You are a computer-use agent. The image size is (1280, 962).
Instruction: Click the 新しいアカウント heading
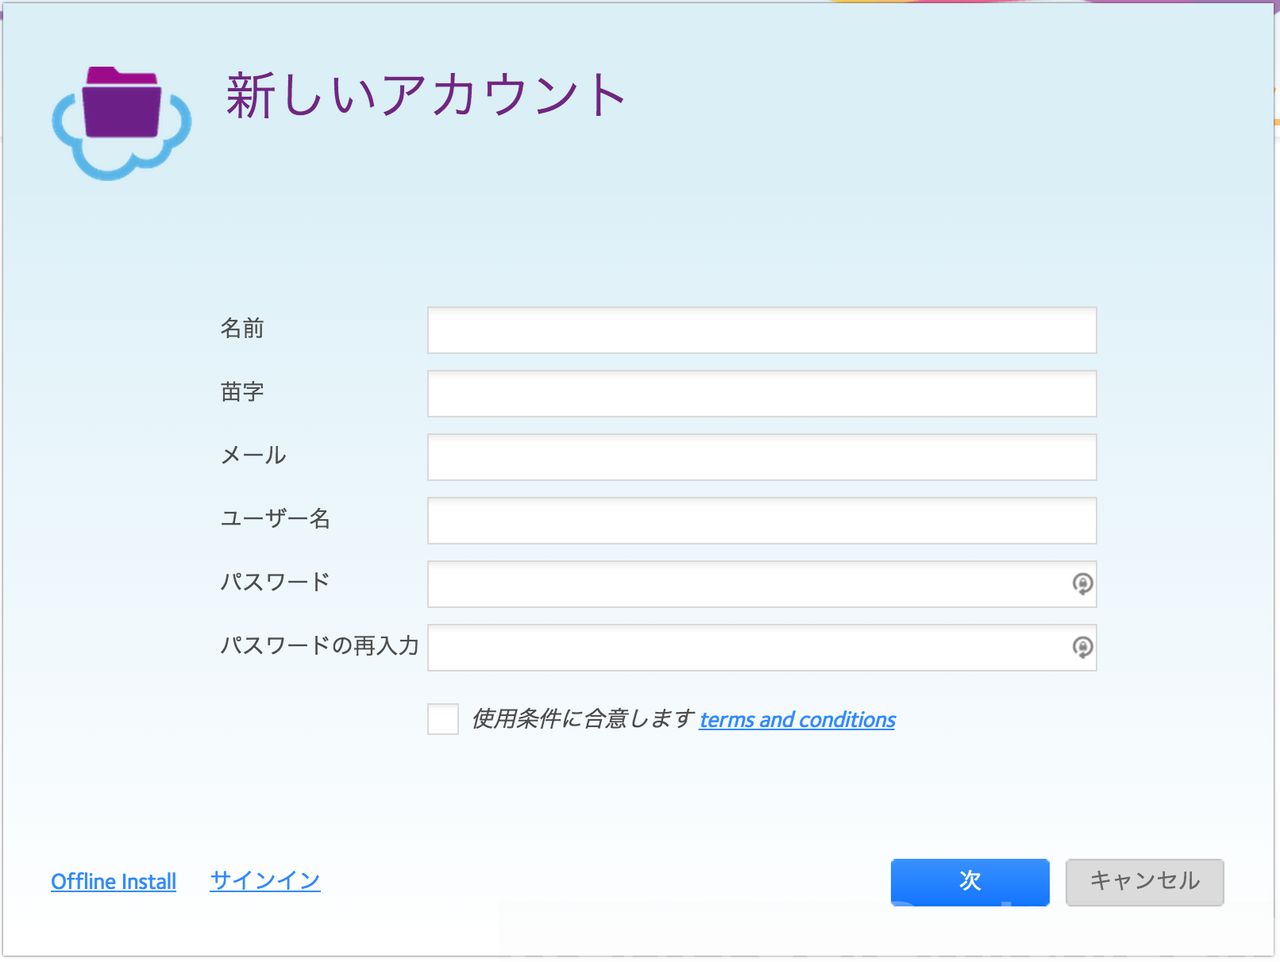[x=427, y=96]
